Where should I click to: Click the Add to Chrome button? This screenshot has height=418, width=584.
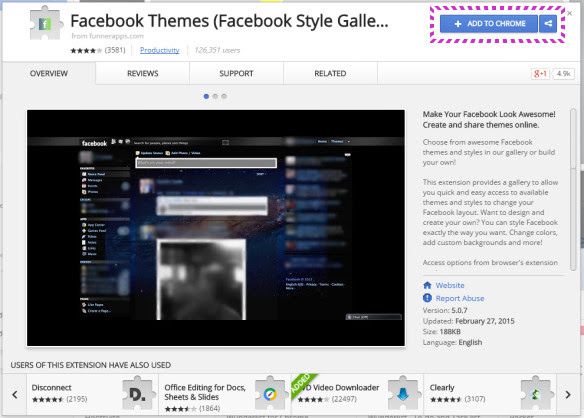click(489, 24)
